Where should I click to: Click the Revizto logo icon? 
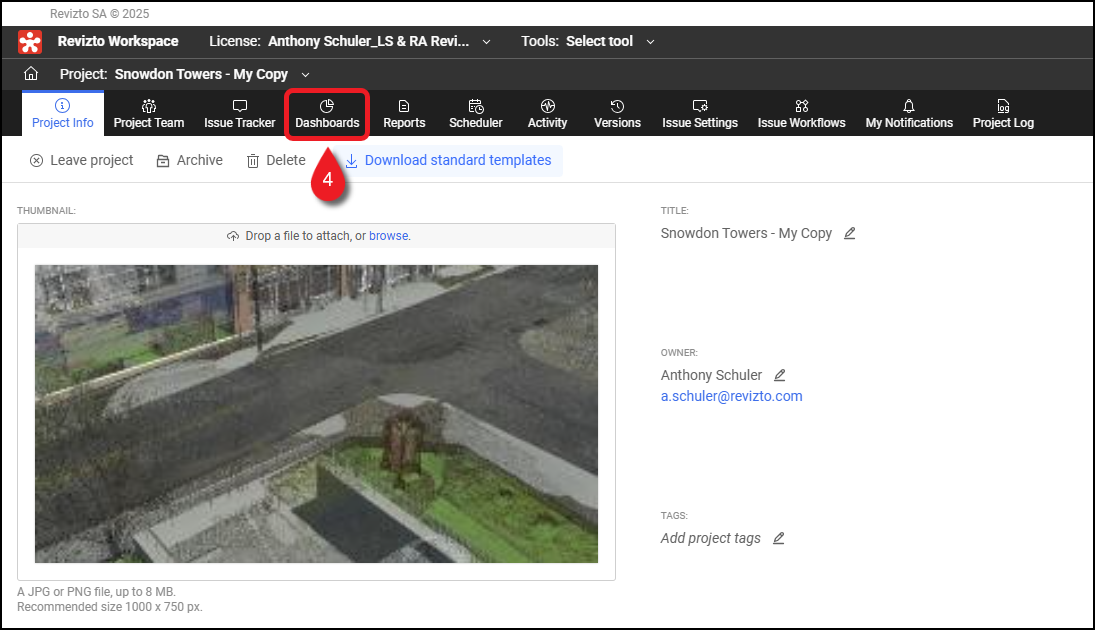pyautogui.click(x=31, y=42)
